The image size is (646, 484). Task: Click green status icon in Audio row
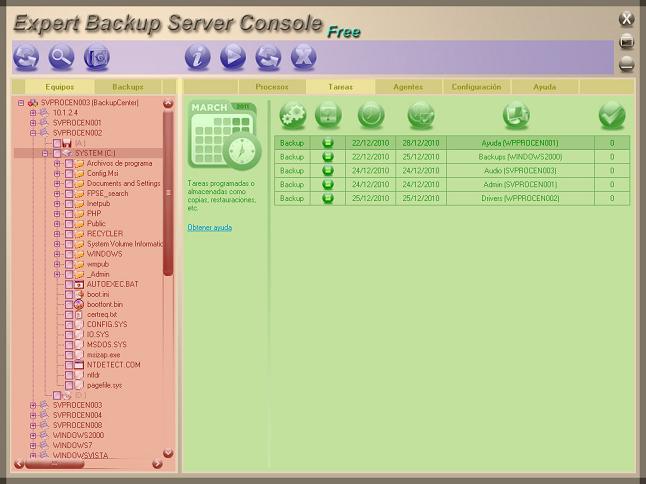328,171
